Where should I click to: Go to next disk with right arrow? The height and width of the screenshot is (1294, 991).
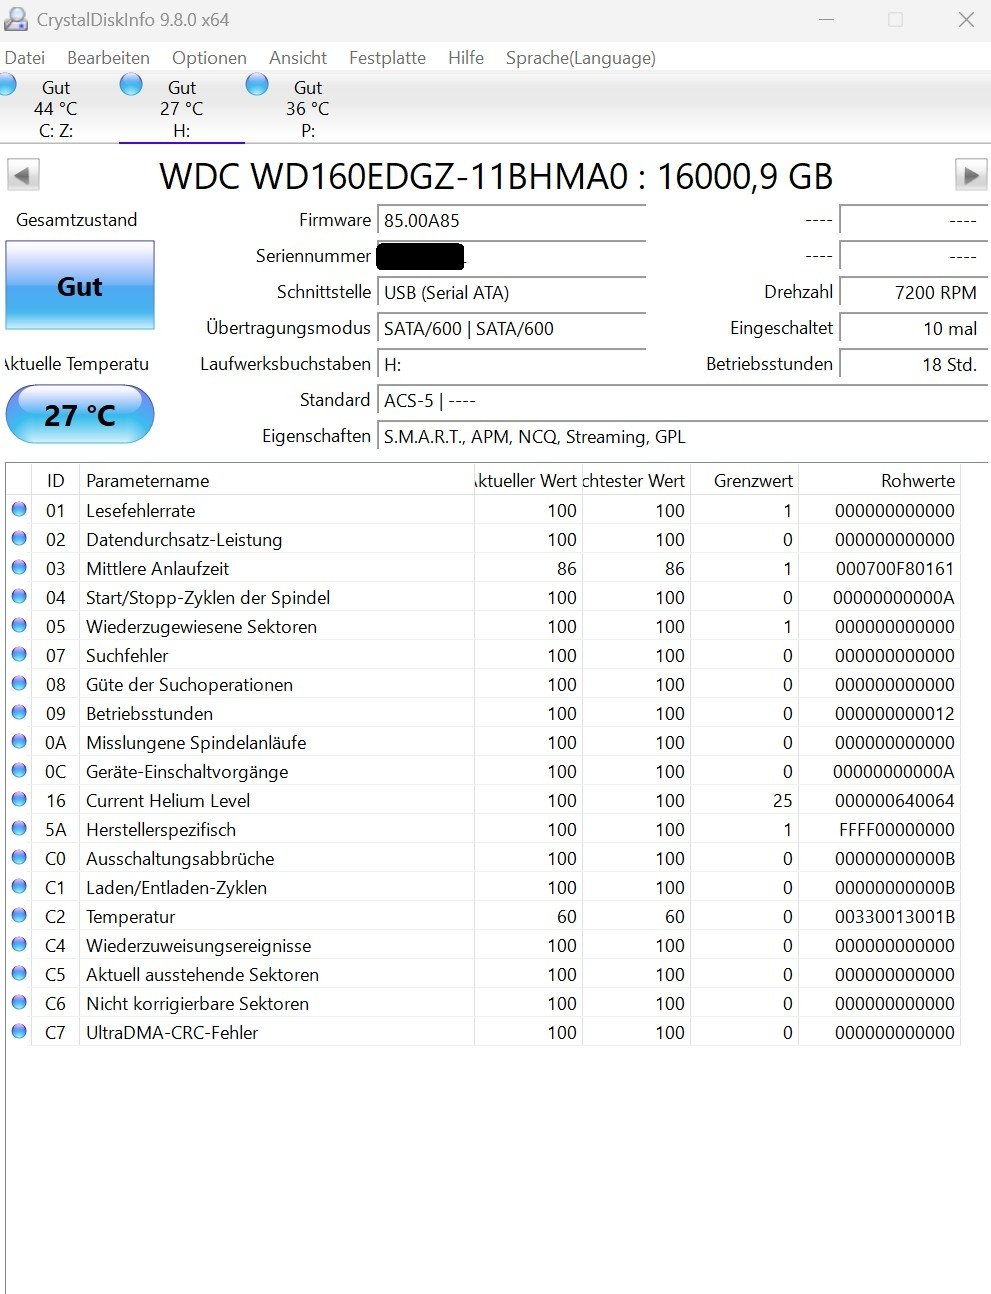971,175
